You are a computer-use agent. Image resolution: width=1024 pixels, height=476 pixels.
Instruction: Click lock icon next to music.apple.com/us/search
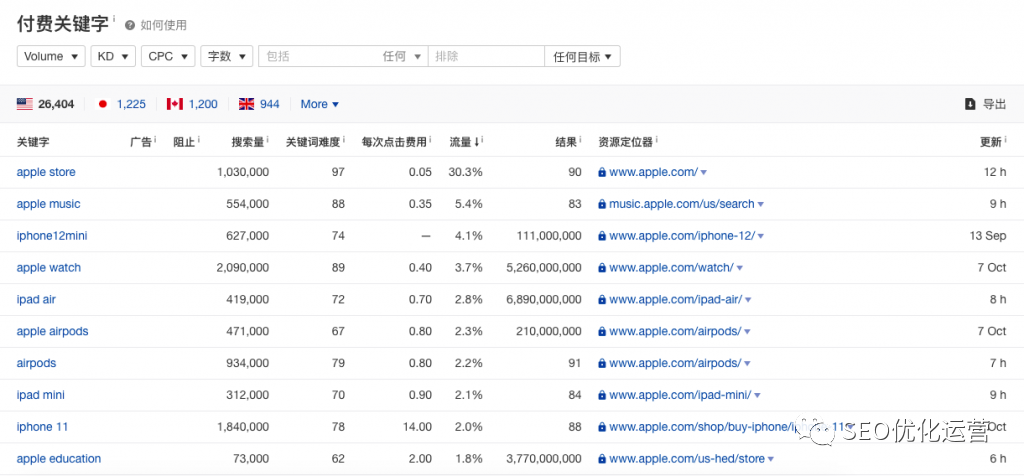[602, 204]
